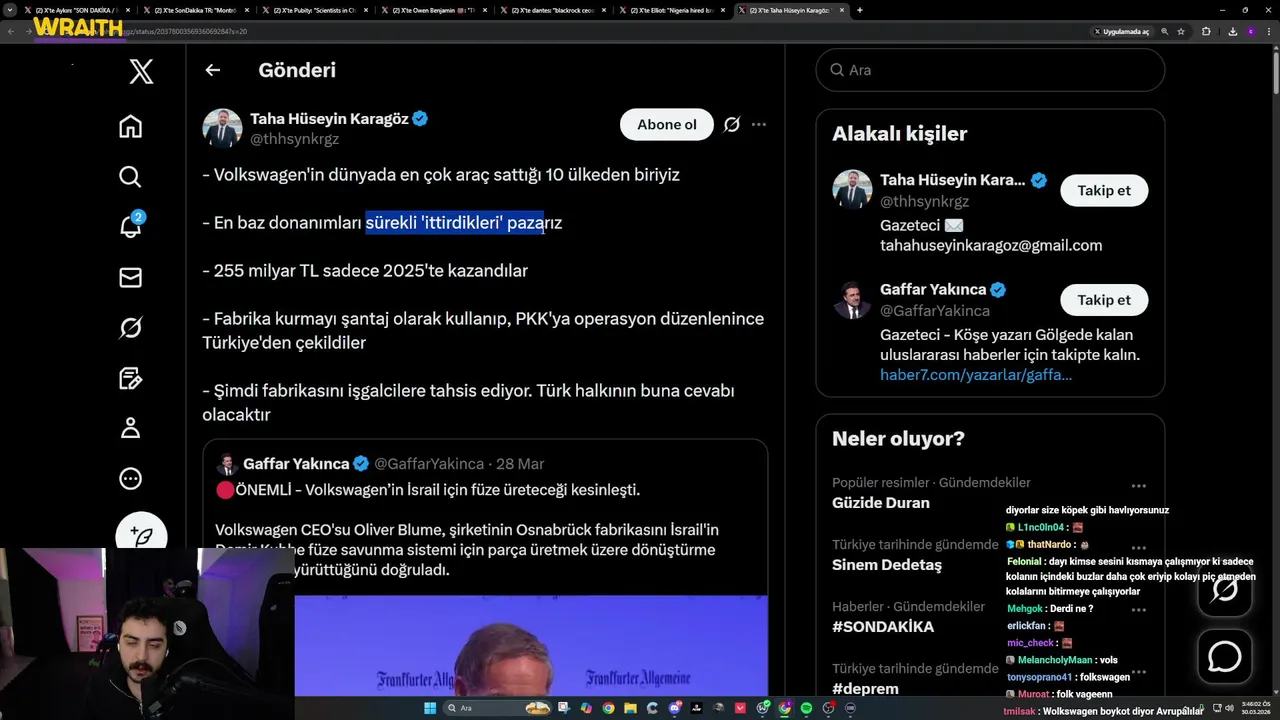Open Notifications bell with 2 badge
The image size is (1280, 720).
click(131, 226)
